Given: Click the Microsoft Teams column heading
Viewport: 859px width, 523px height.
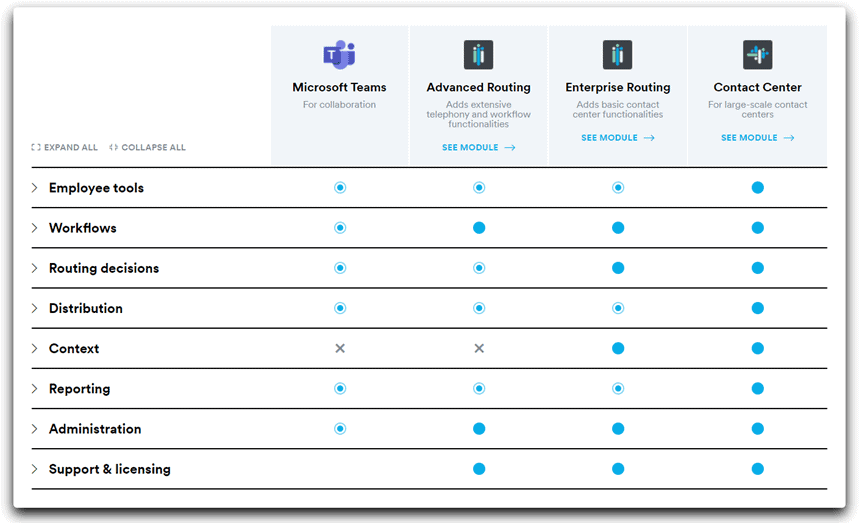Looking at the screenshot, I should [x=339, y=87].
